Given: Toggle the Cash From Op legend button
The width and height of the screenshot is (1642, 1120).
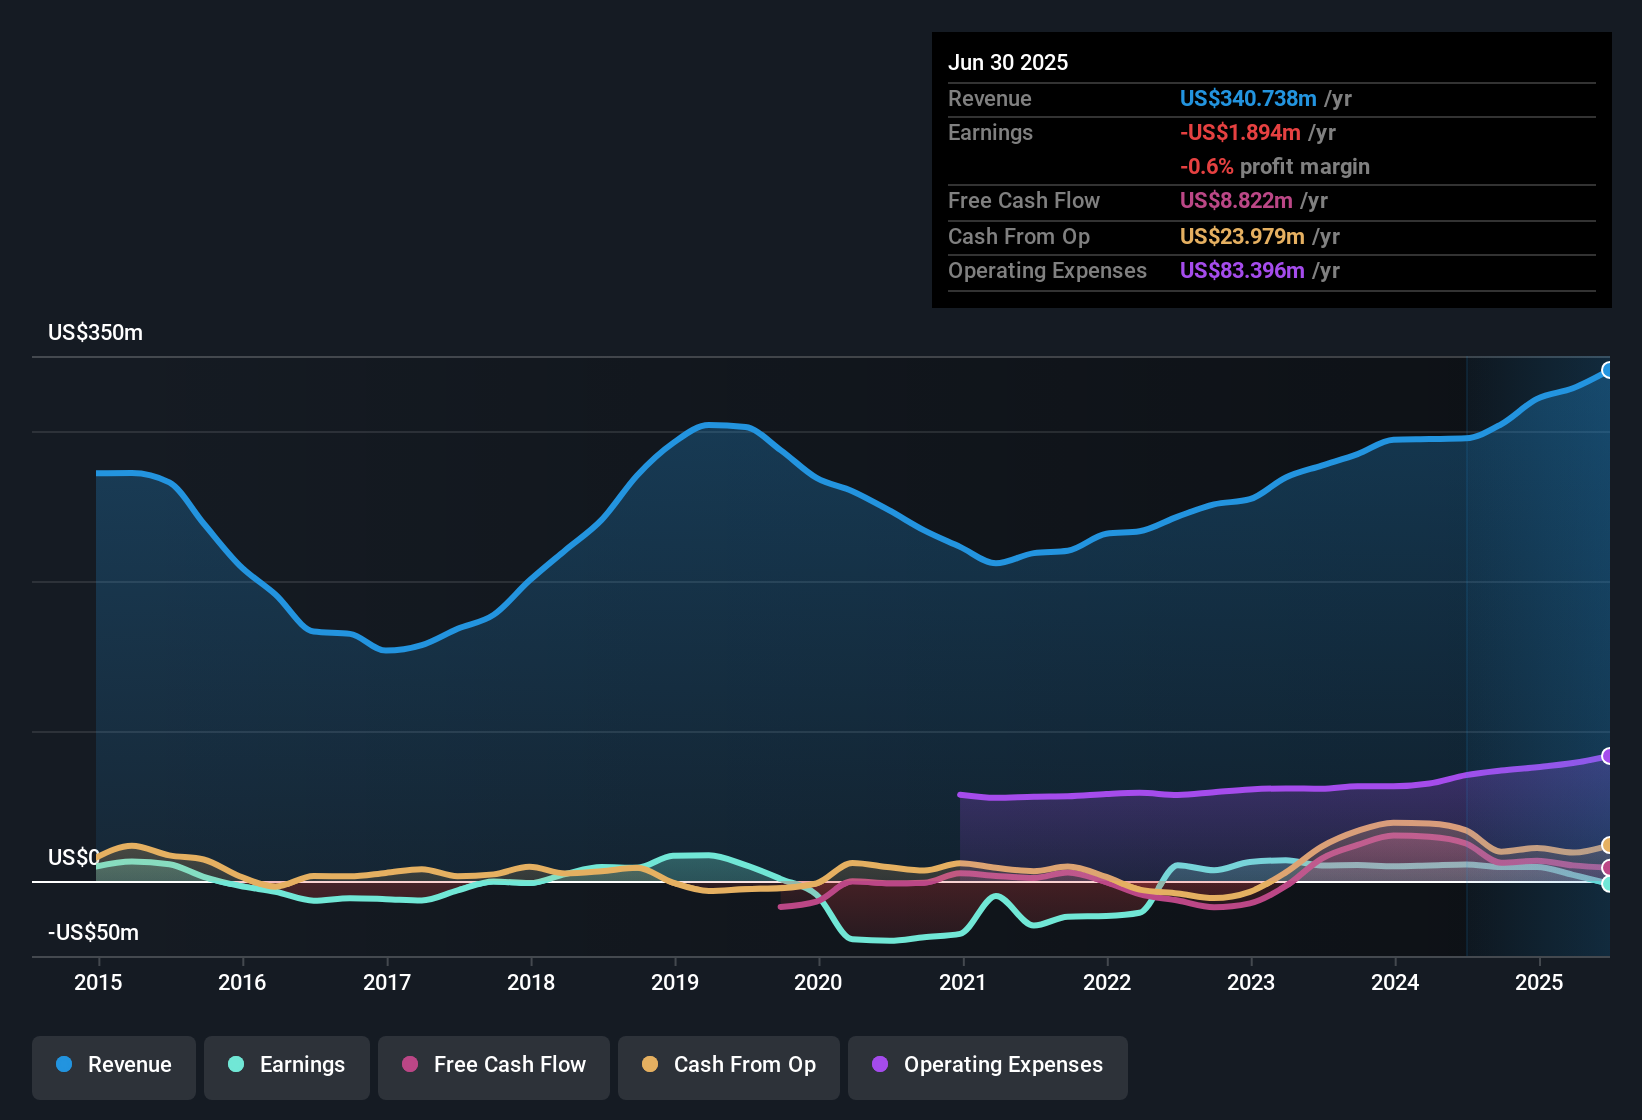Looking at the screenshot, I should [729, 1065].
